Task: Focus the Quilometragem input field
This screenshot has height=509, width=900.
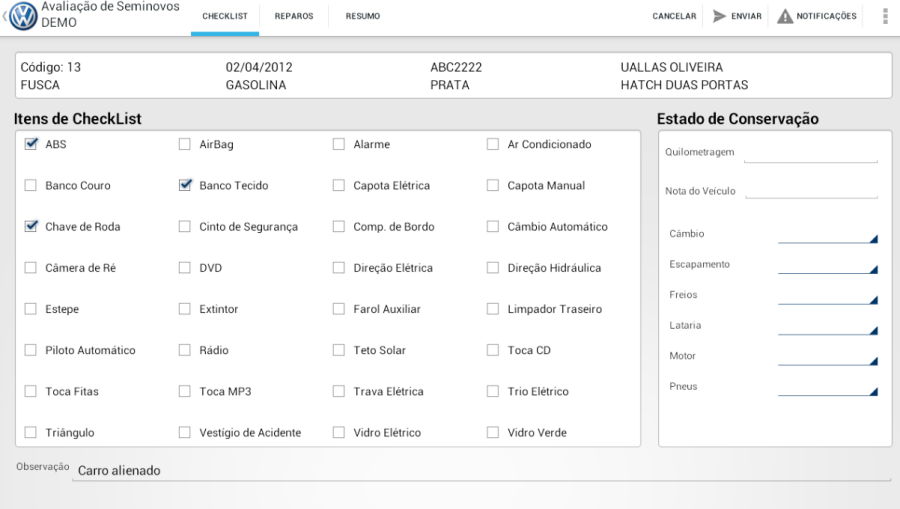Action: tap(811, 152)
